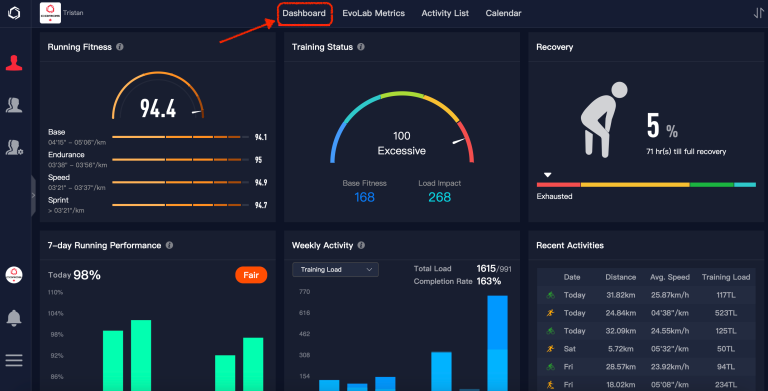
Task: Show Training Status info icon
Action: (361, 47)
